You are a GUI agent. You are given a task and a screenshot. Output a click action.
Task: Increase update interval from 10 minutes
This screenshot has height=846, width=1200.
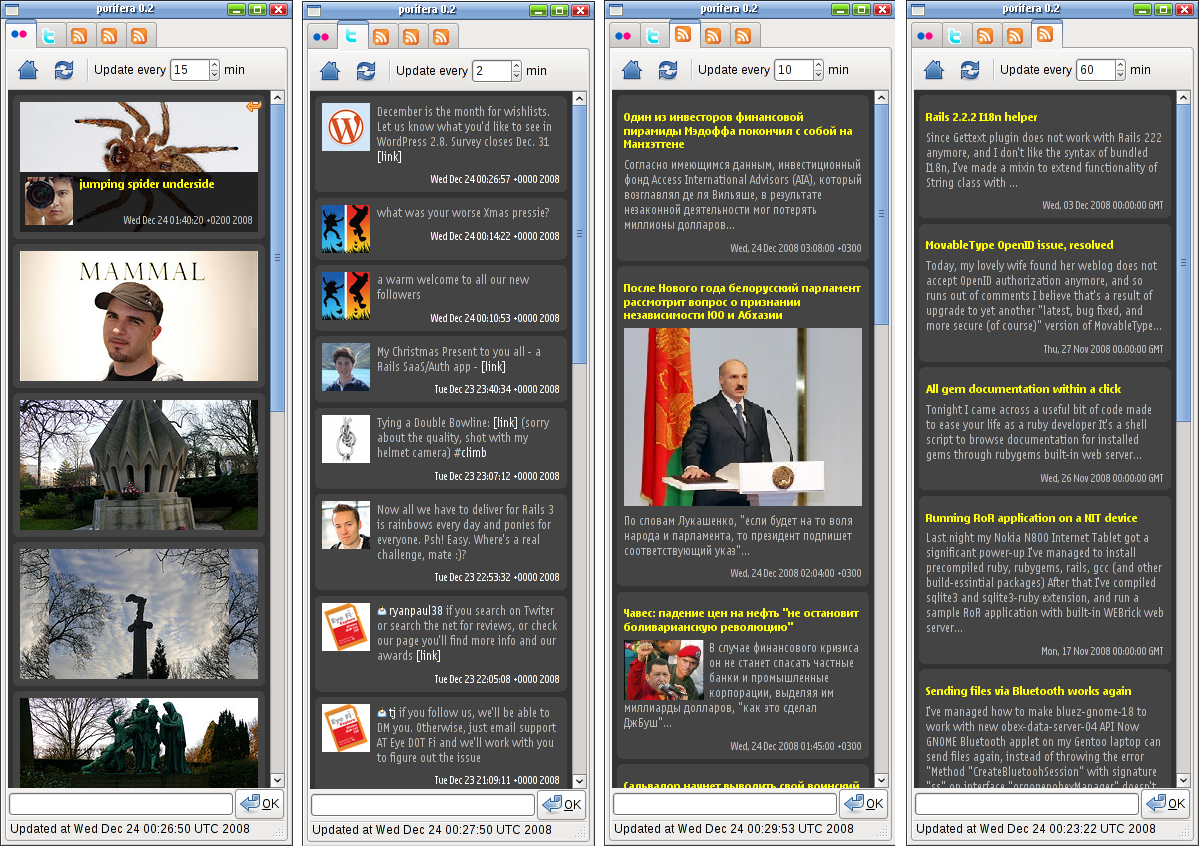[818, 65]
